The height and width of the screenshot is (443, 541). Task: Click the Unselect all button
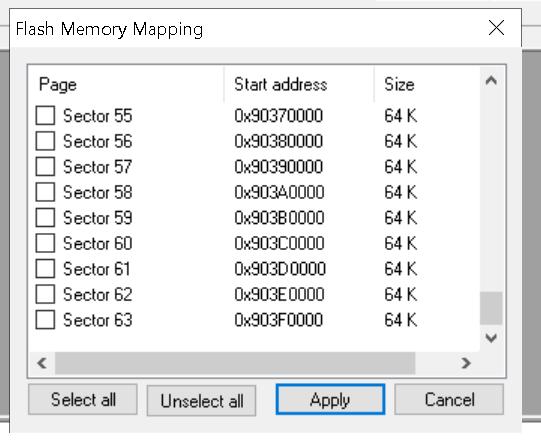click(201, 401)
